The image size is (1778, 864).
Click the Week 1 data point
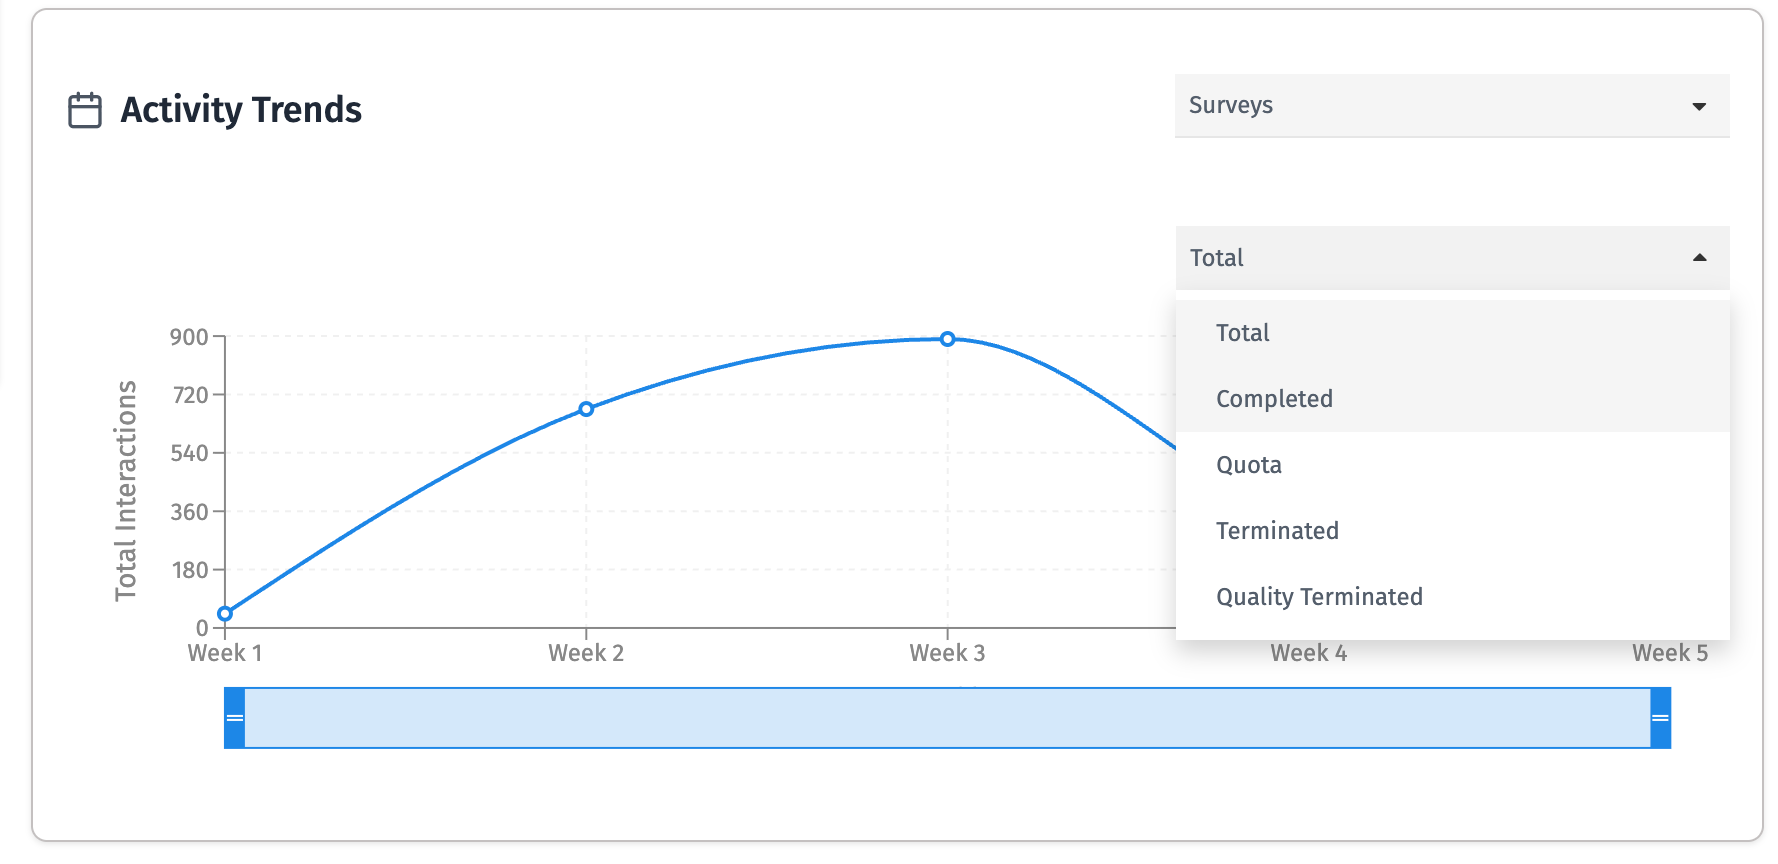pyautogui.click(x=225, y=614)
